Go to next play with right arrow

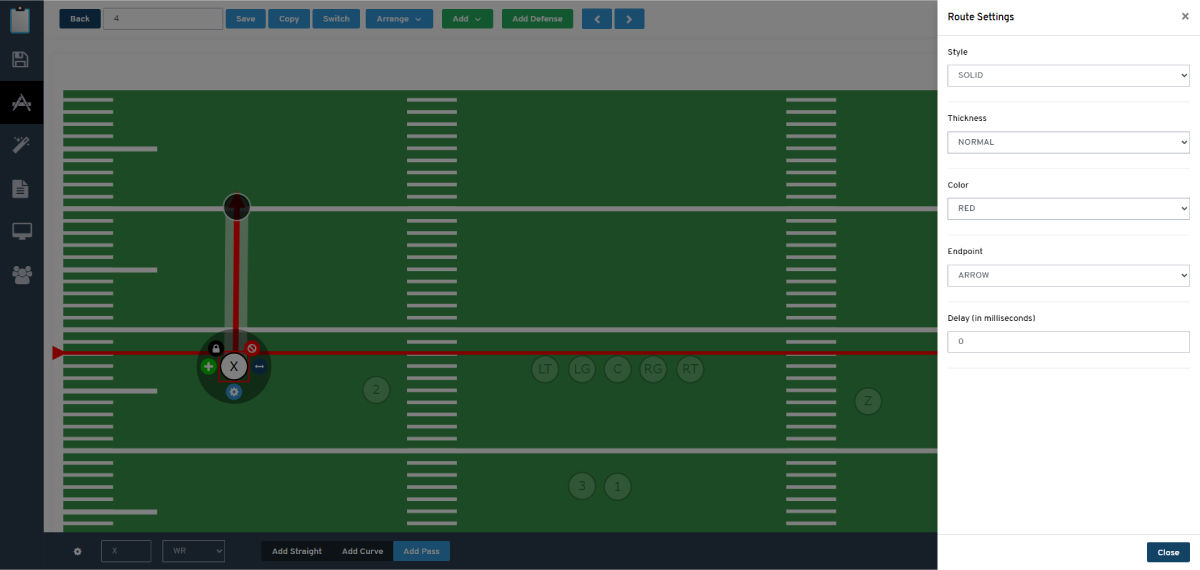(629, 19)
